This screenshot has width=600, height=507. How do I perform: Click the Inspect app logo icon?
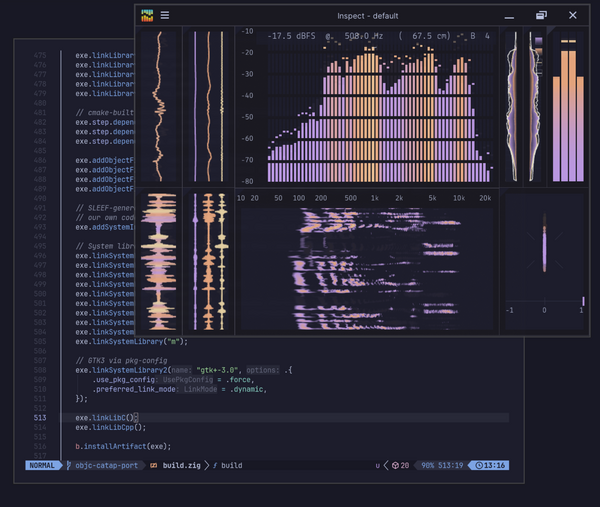(147, 16)
